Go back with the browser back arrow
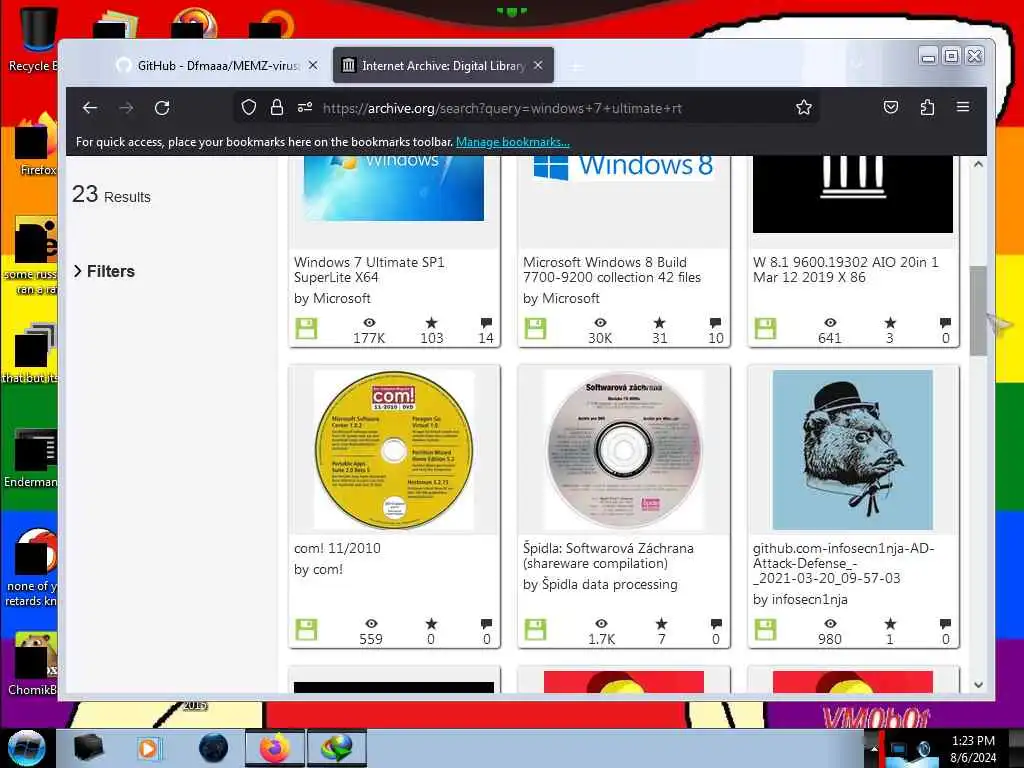This screenshot has width=1024, height=768. point(90,108)
